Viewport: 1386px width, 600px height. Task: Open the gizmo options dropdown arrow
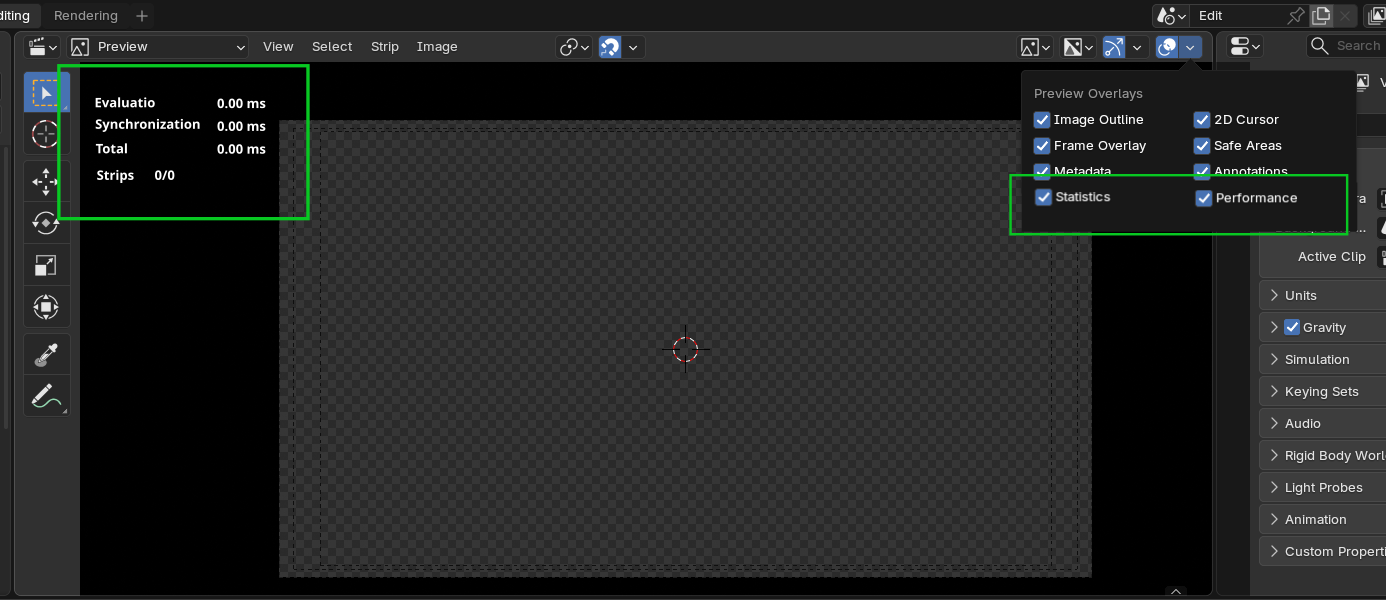(1138, 47)
